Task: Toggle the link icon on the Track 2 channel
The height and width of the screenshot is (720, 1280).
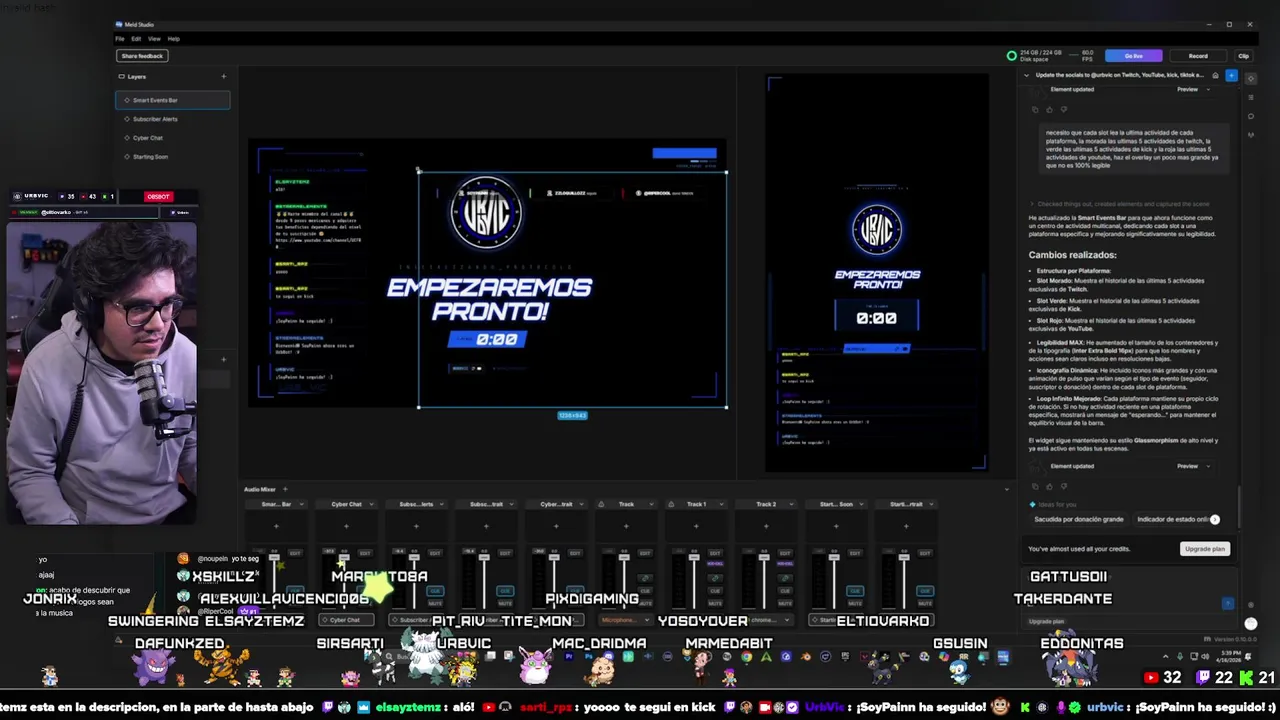Action: point(785,578)
